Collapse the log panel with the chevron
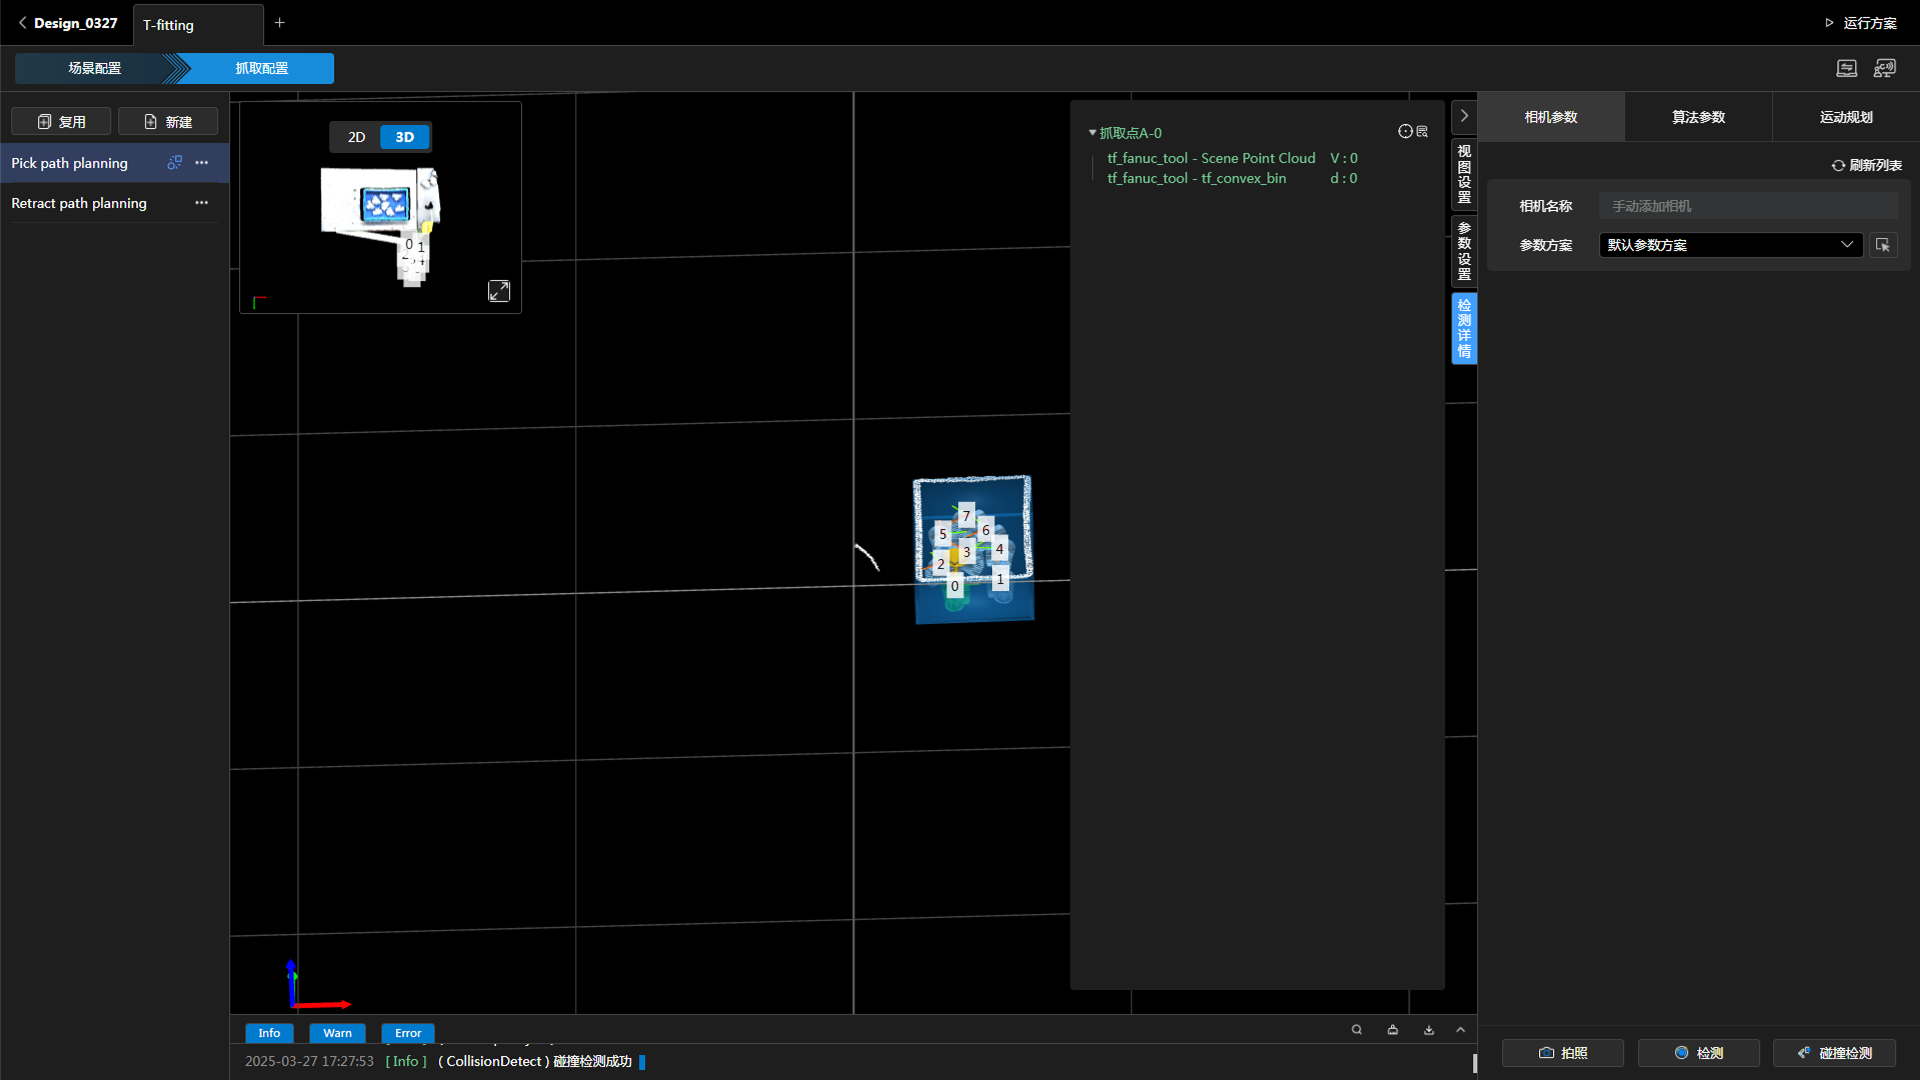 pyautogui.click(x=1461, y=1030)
